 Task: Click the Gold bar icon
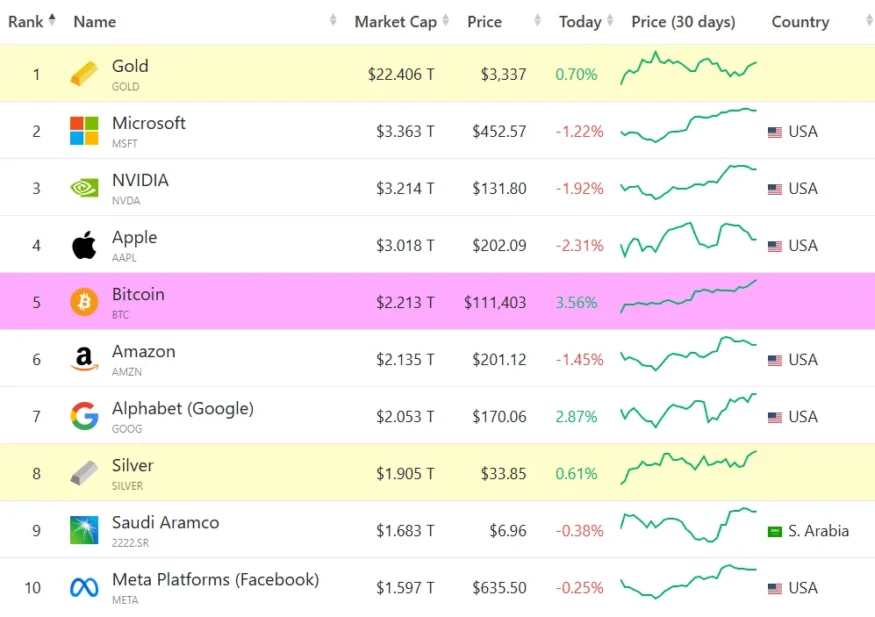point(84,74)
